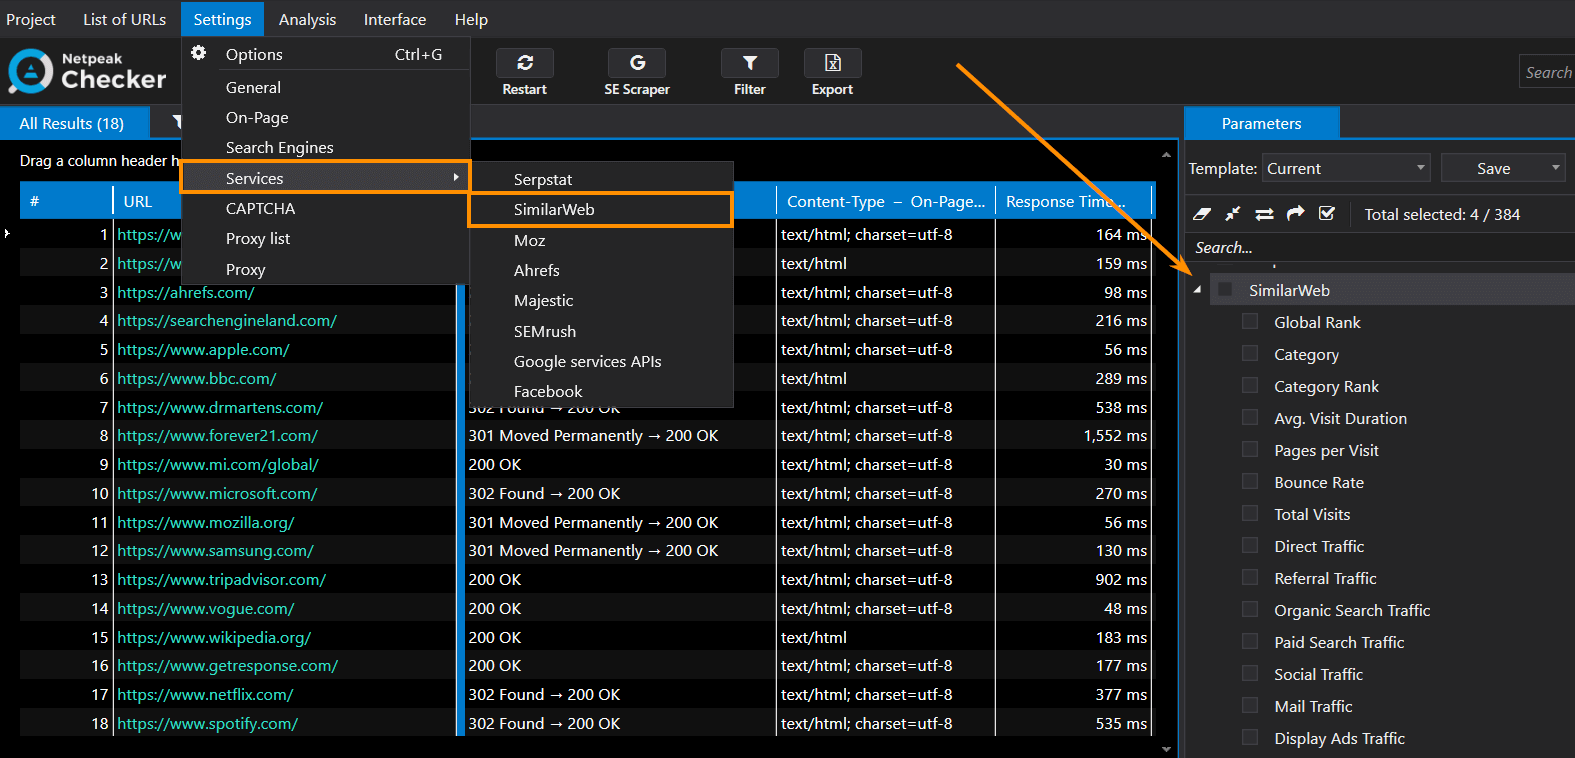This screenshot has width=1575, height=758.
Task: Select On-Page settings entry
Action: [x=326, y=117]
